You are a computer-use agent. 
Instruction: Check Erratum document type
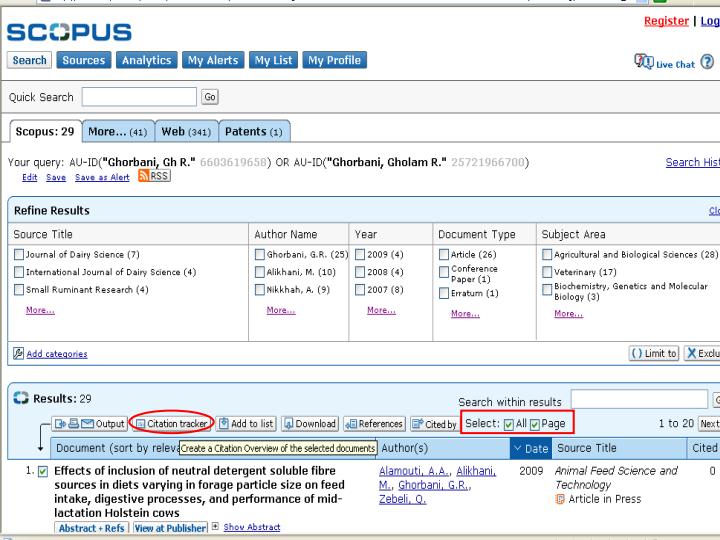click(444, 293)
